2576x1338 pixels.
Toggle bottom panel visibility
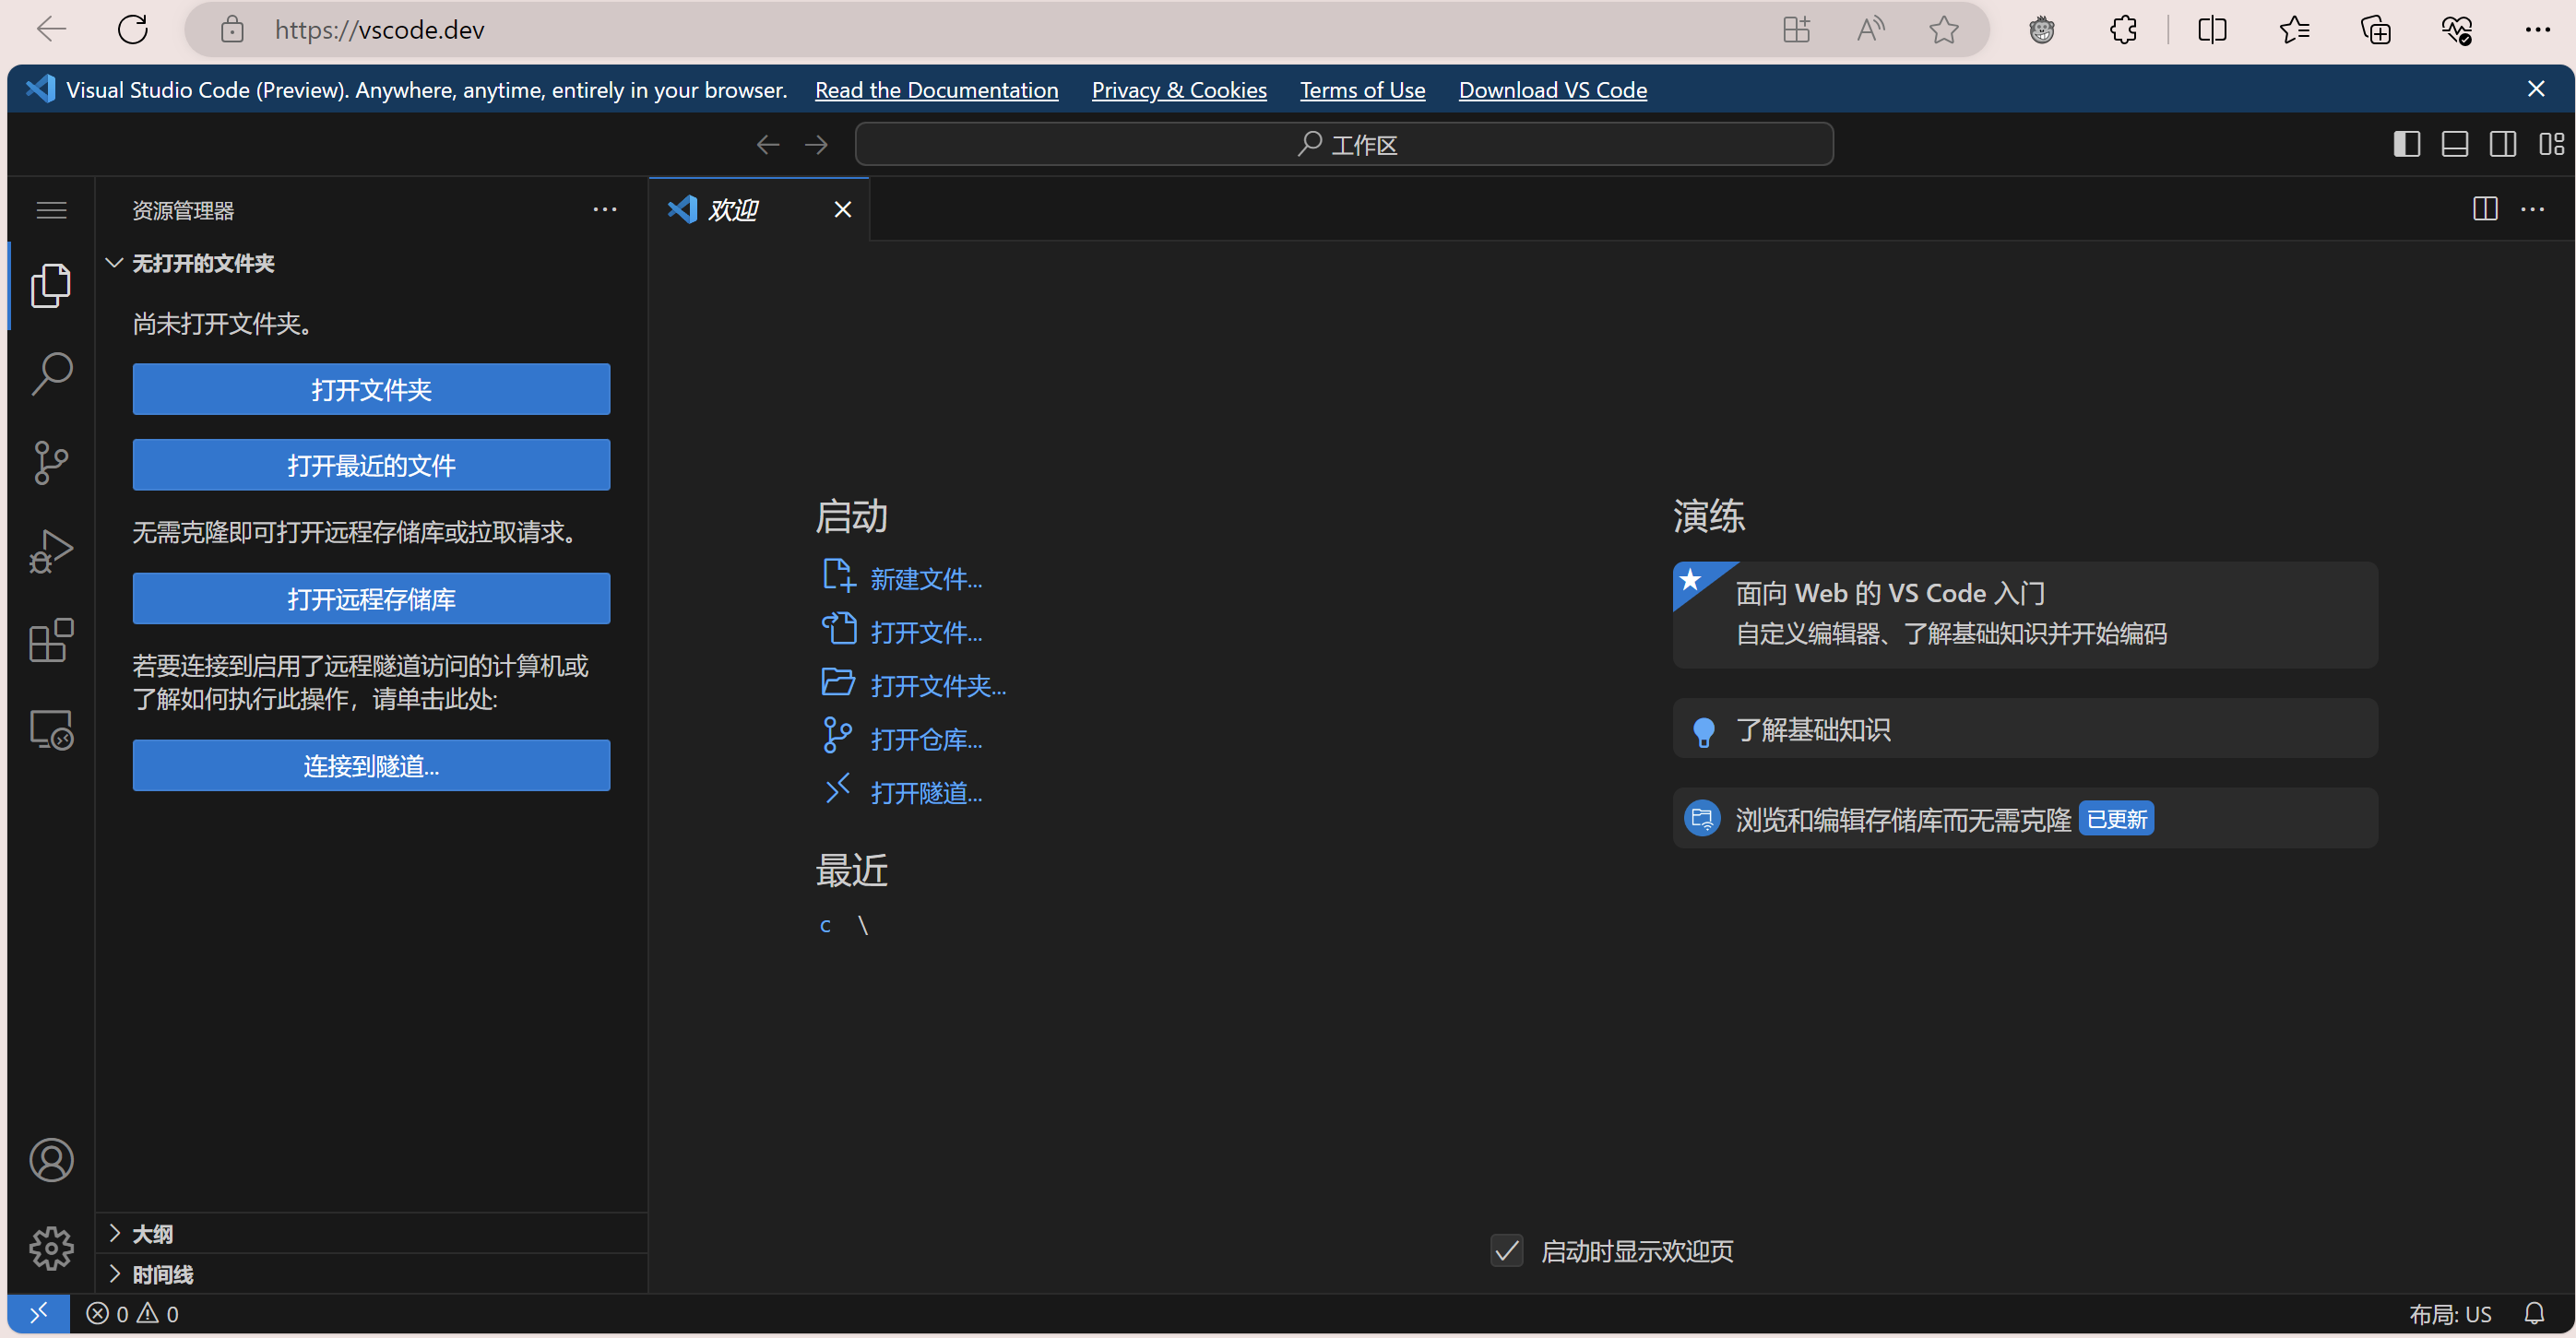click(2454, 144)
